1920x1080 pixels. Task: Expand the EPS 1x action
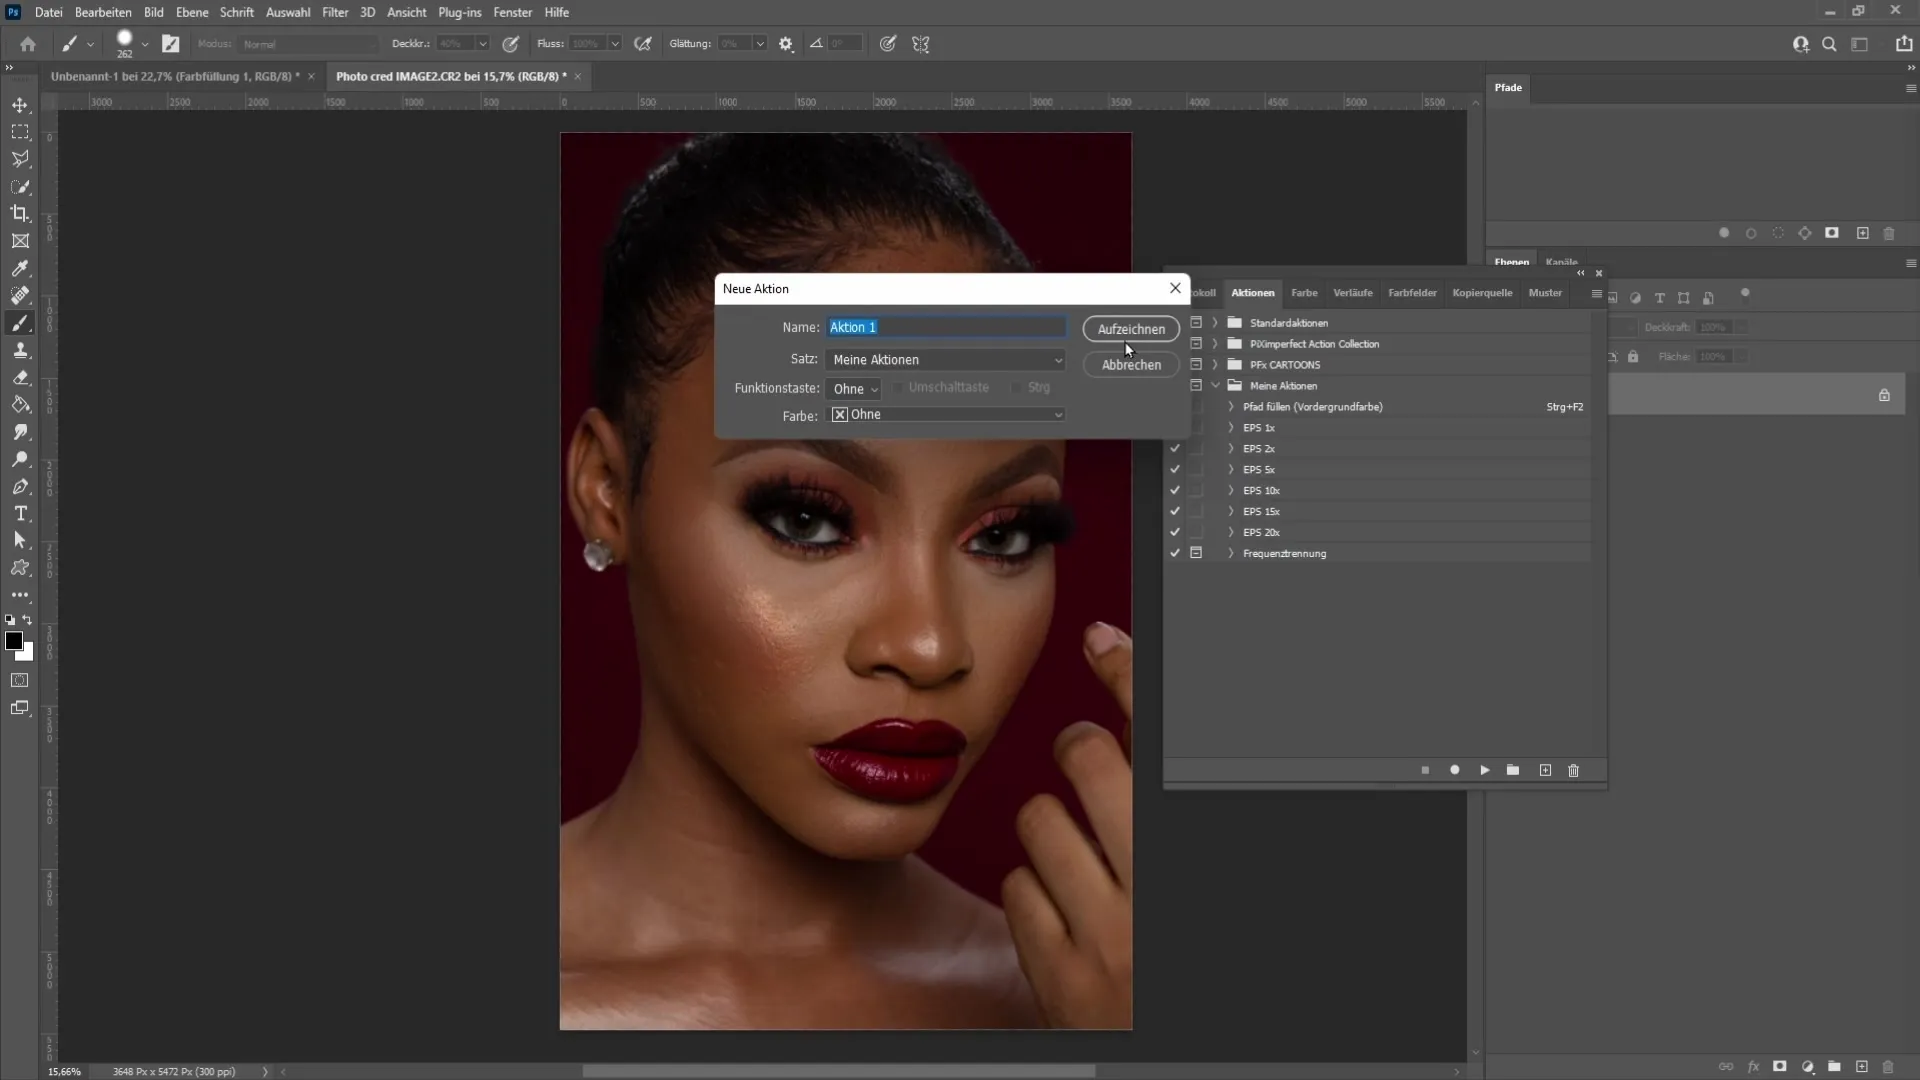point(1231,428)
